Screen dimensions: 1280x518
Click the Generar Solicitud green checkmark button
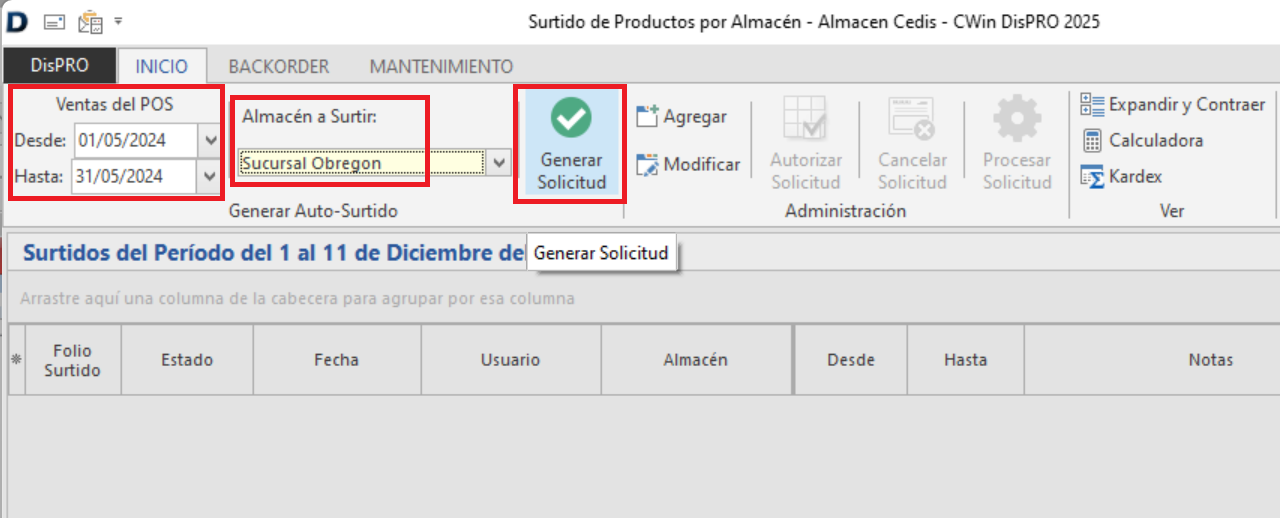tap(571, 120)
